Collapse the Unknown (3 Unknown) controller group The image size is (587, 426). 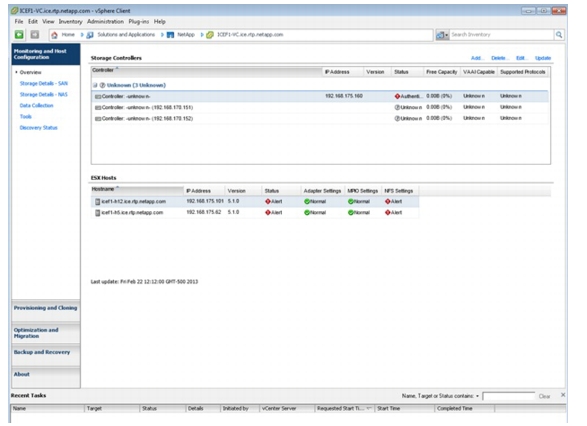(x=95, y=85)
